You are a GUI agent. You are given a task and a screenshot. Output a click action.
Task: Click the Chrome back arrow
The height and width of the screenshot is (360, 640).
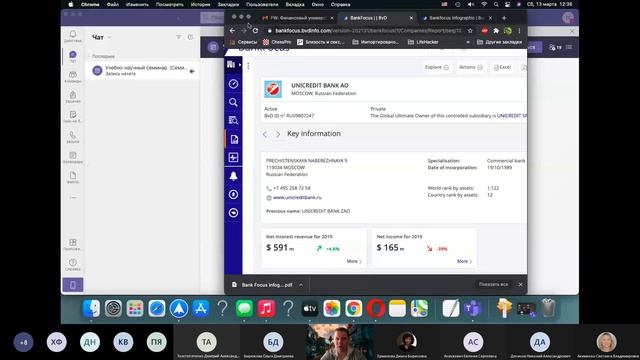click(232, 31)
